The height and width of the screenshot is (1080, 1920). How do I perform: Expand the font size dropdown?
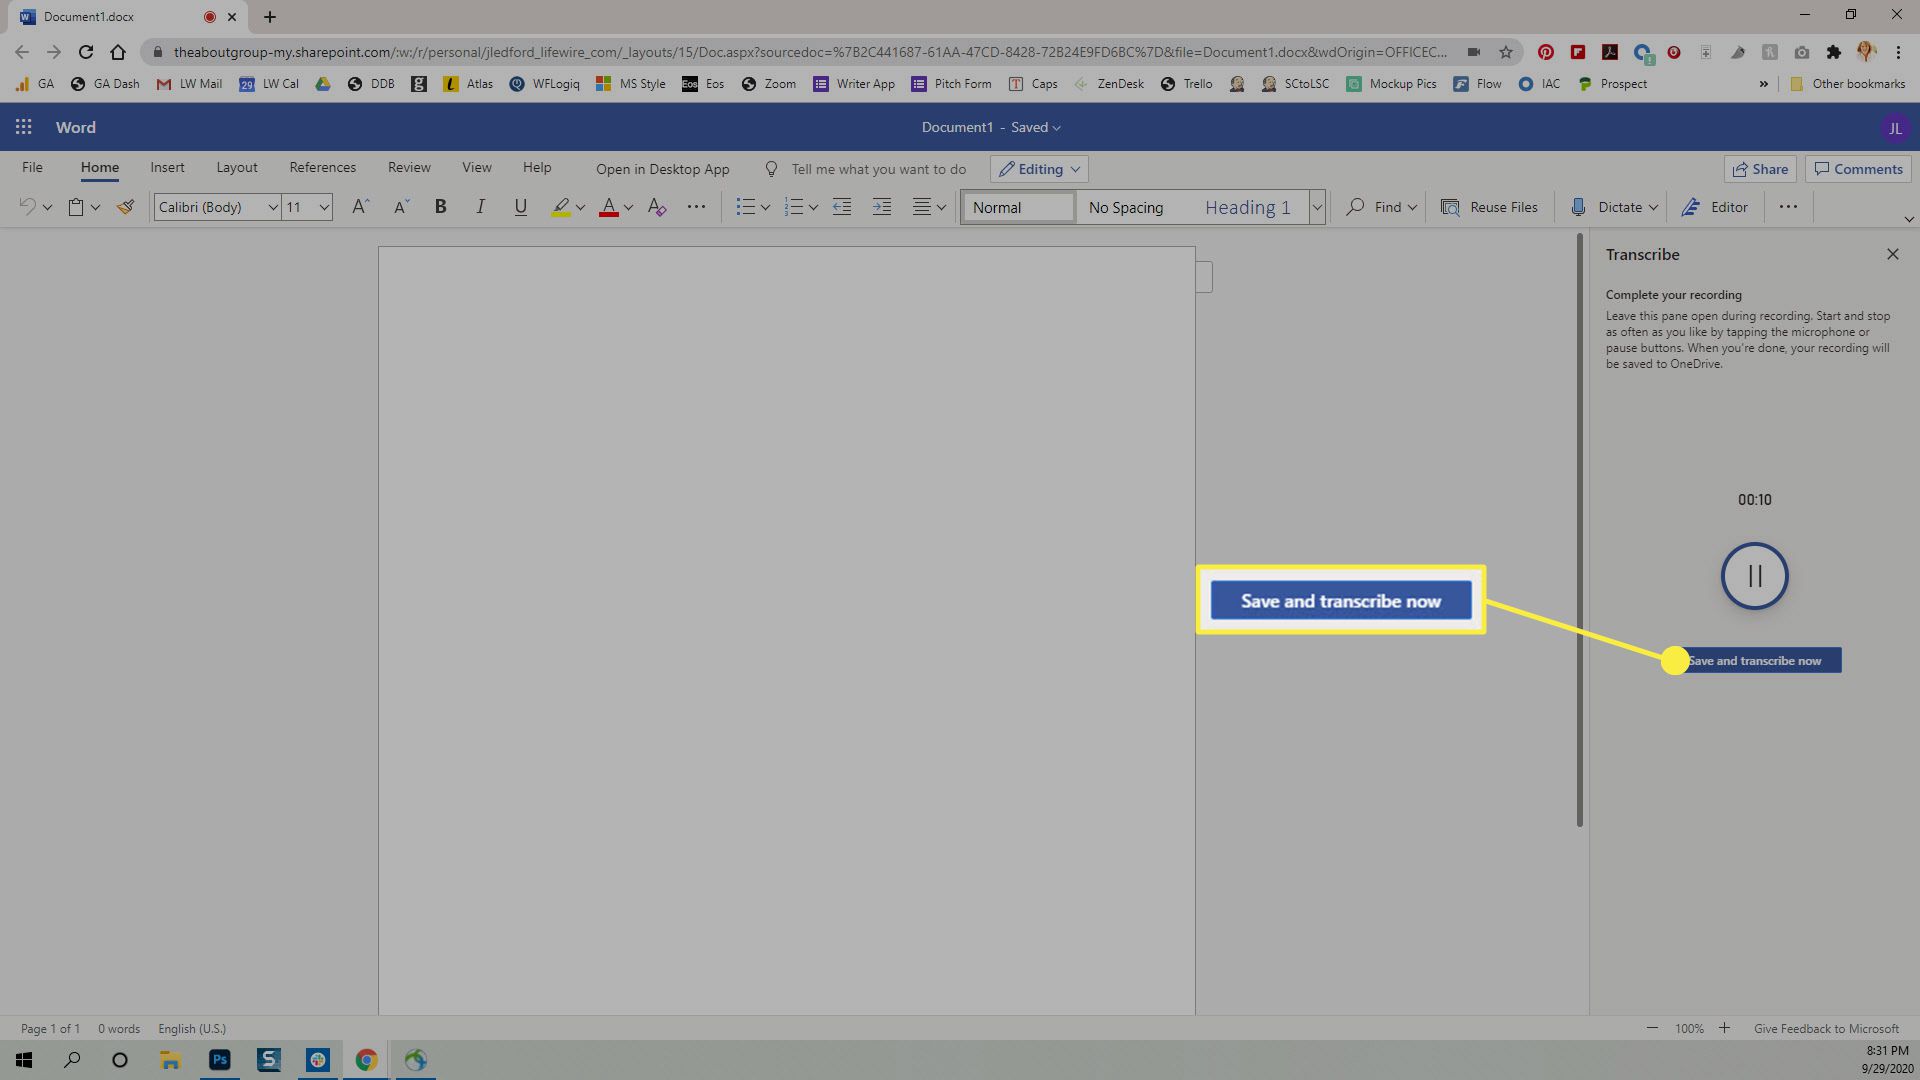click(326, 207)
